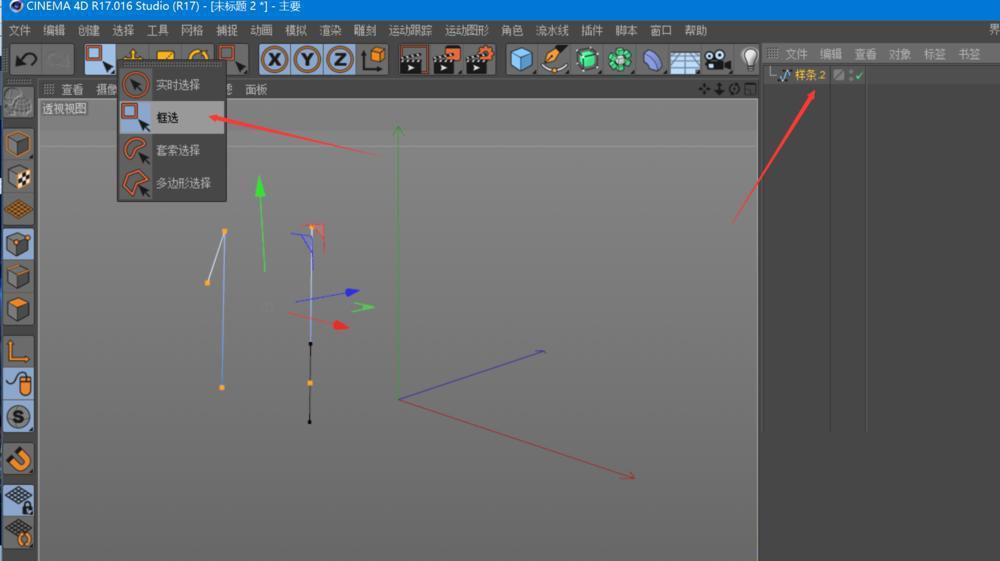Open 文件 in main menu bar
Image resolution: width=1000 pixels, height=561 pixels.
tap(19, 31)
